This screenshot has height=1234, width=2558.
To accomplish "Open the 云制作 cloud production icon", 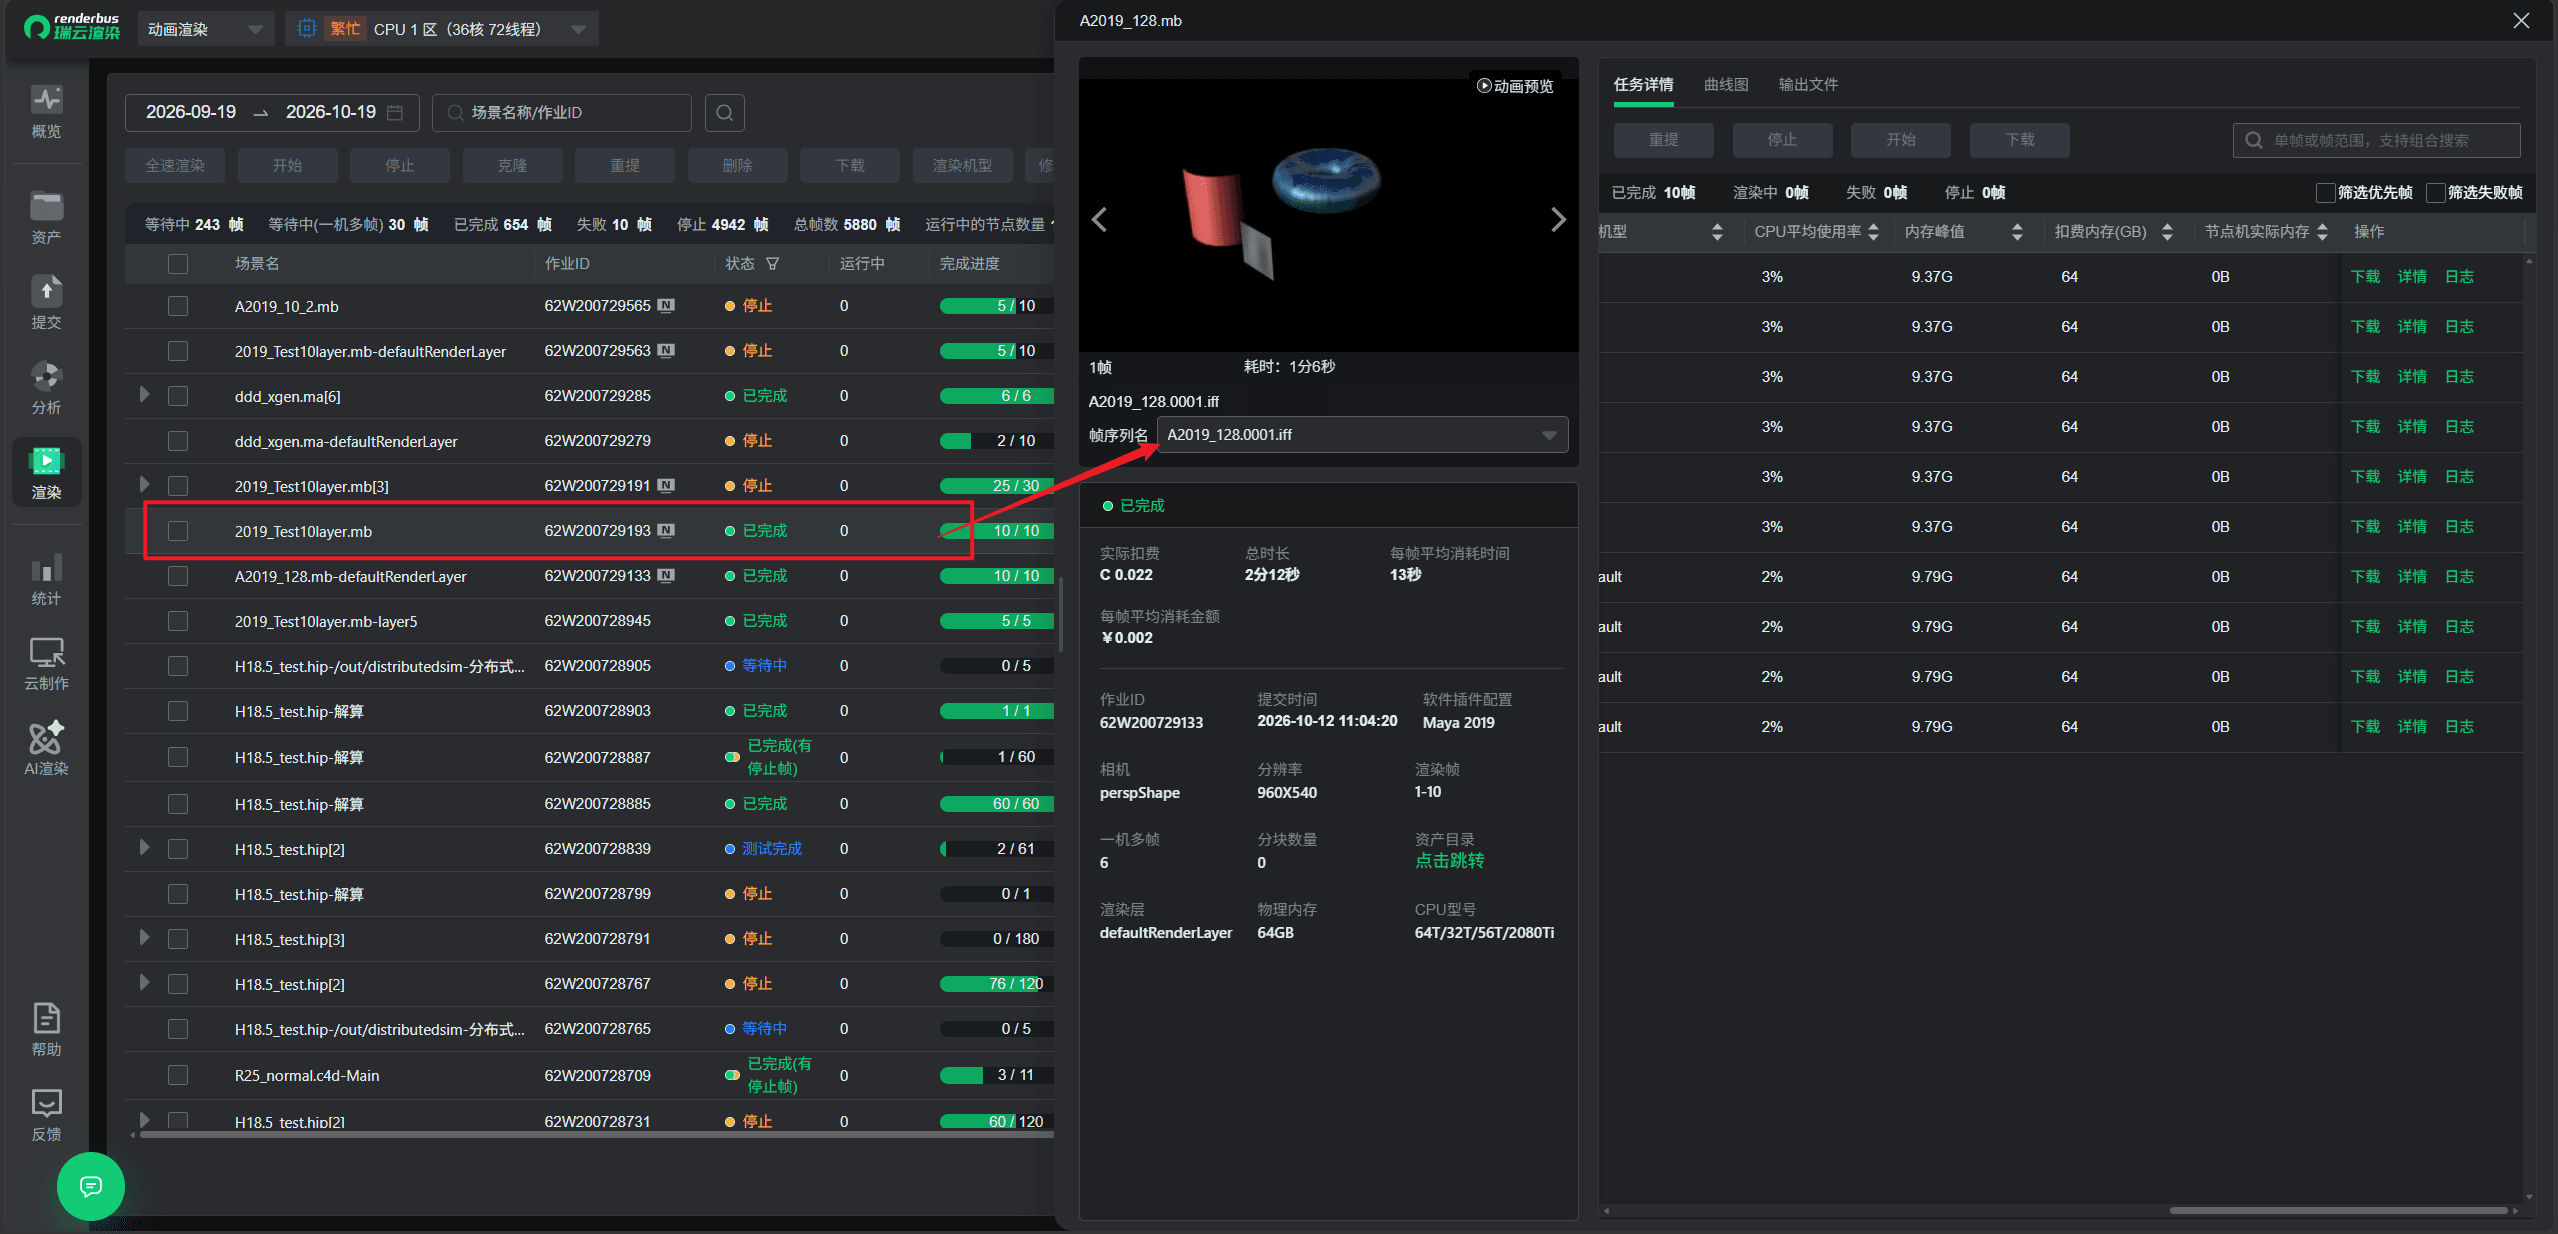I will tap(46, 663).
